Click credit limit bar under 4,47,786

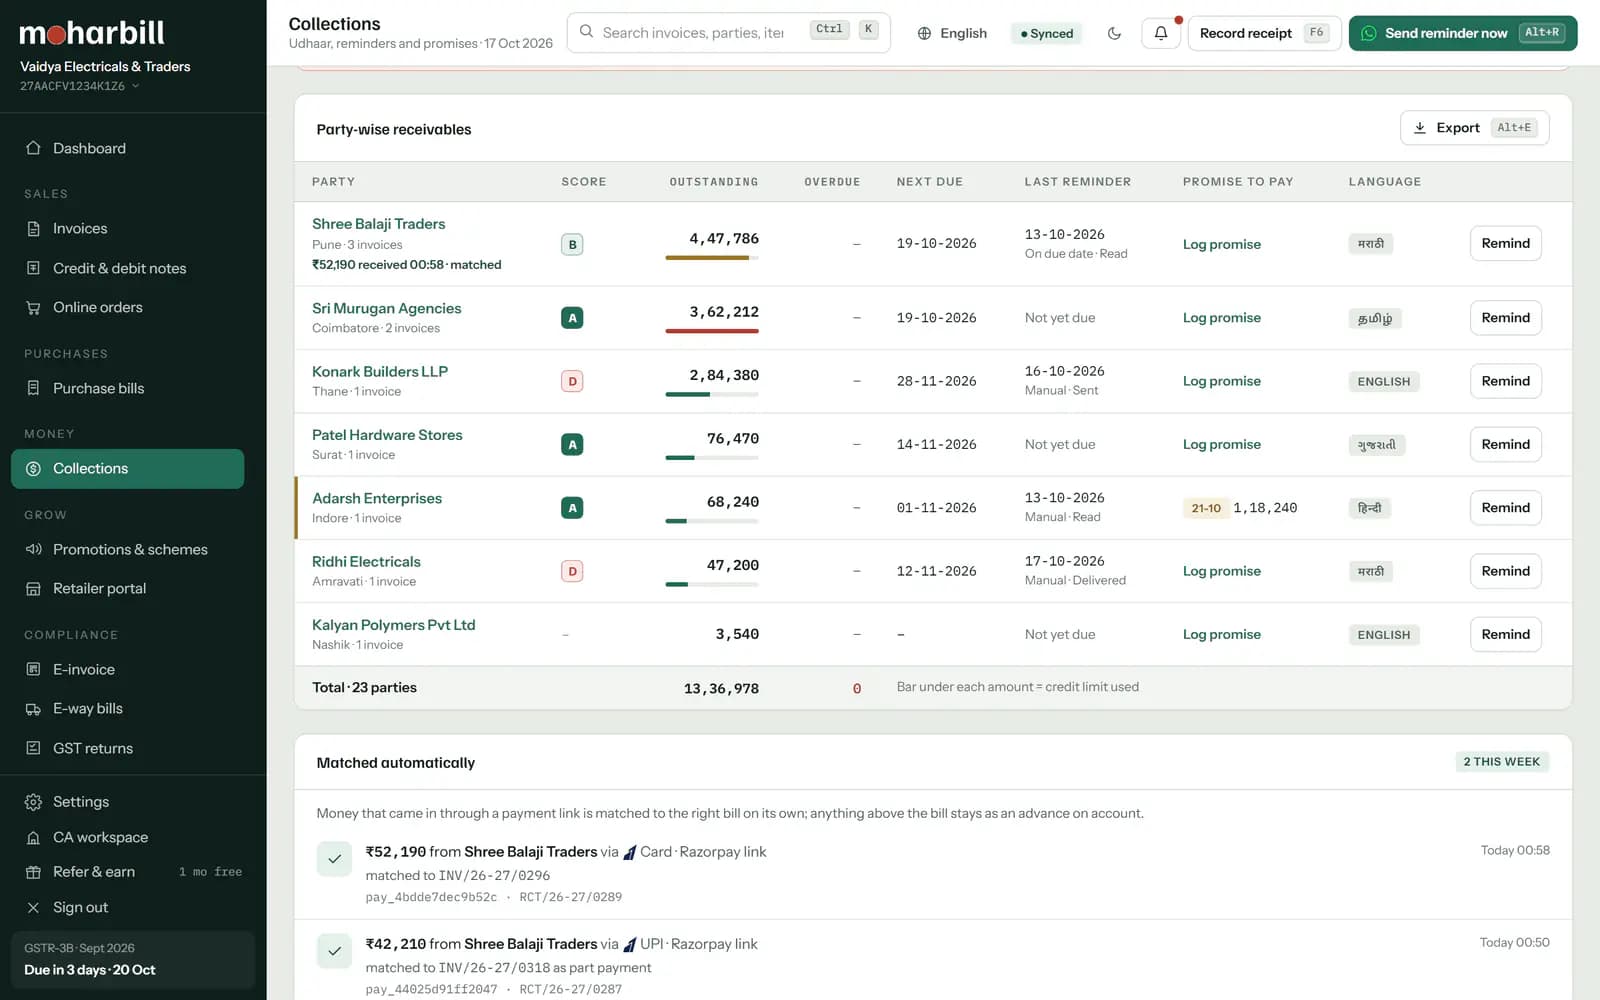tap(712, 258)
